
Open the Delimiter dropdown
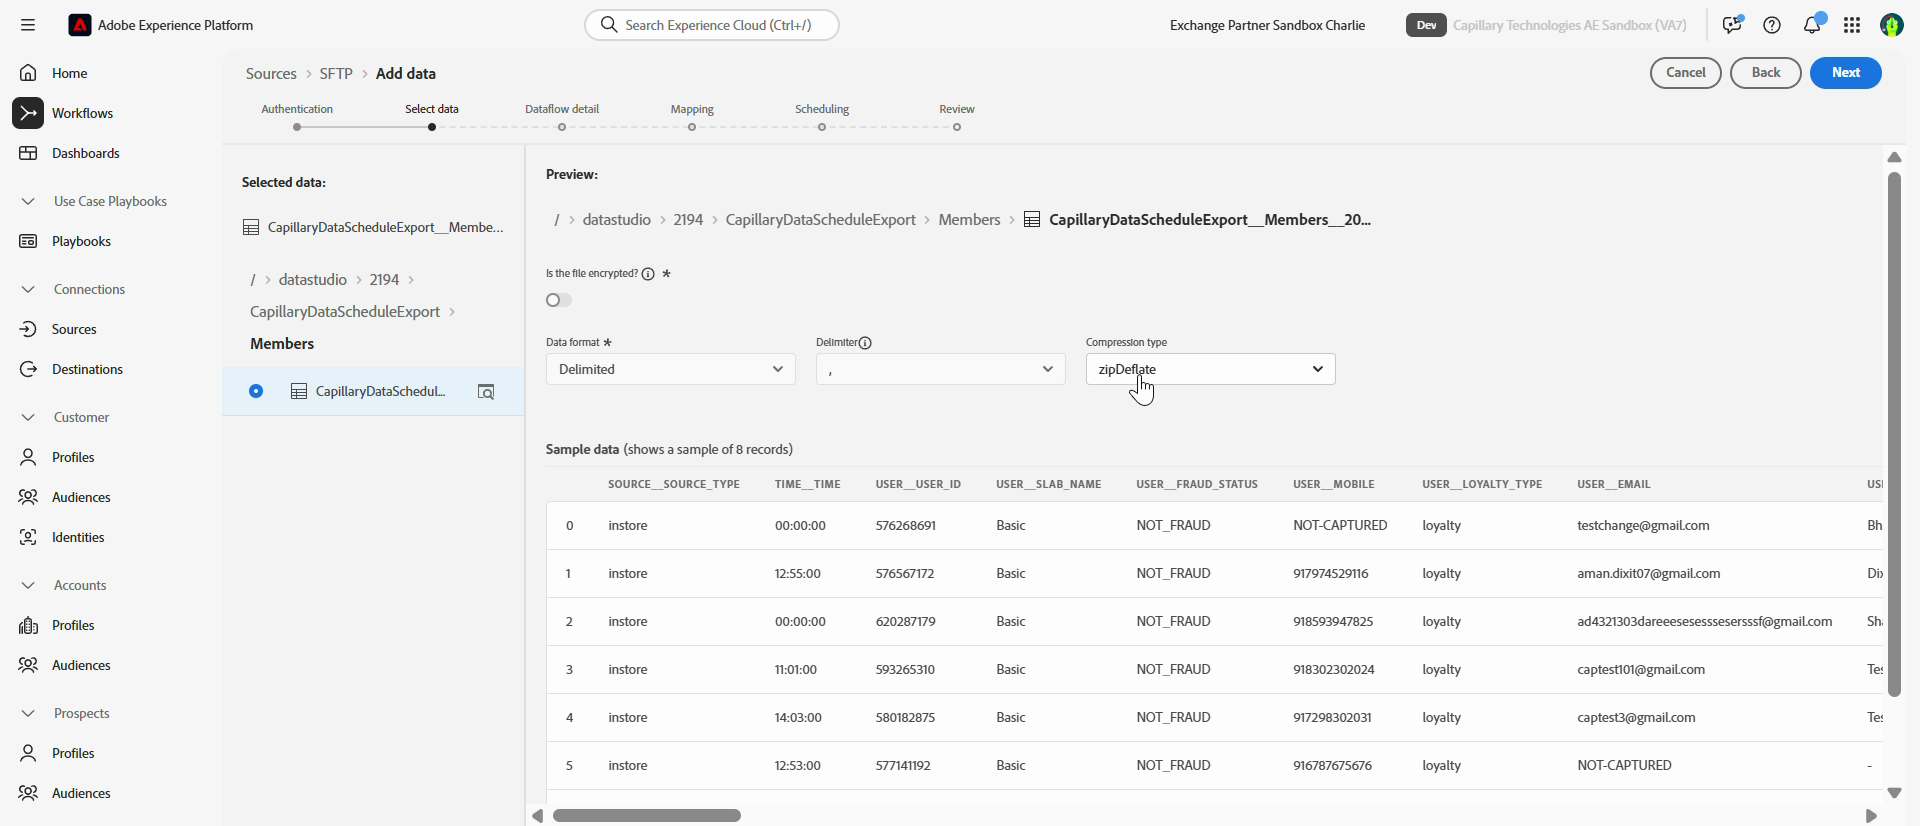pos(941,369)
